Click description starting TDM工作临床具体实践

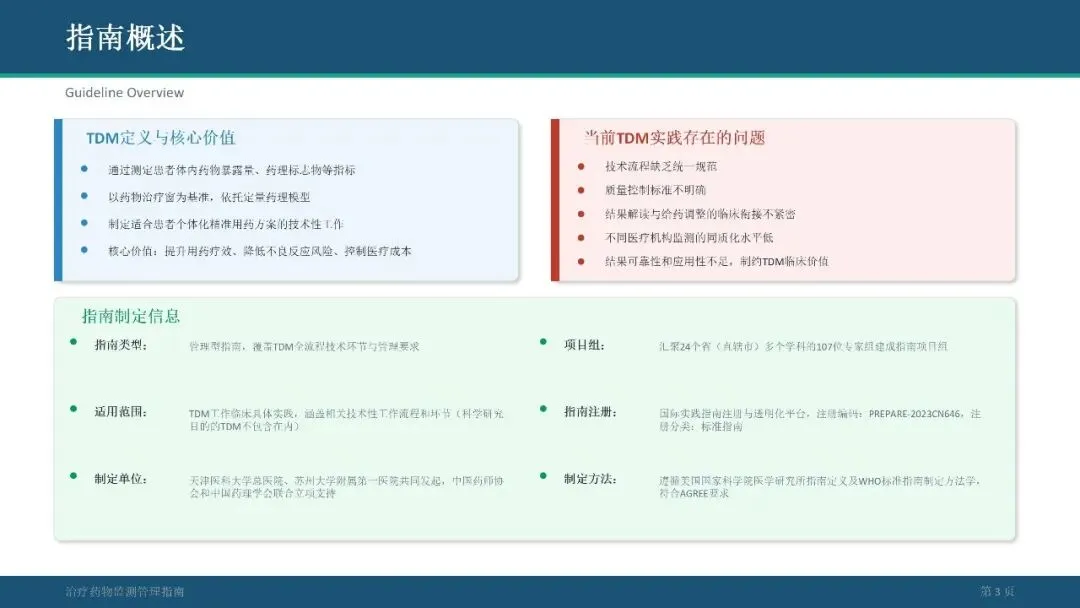click(x=346, y=420)
